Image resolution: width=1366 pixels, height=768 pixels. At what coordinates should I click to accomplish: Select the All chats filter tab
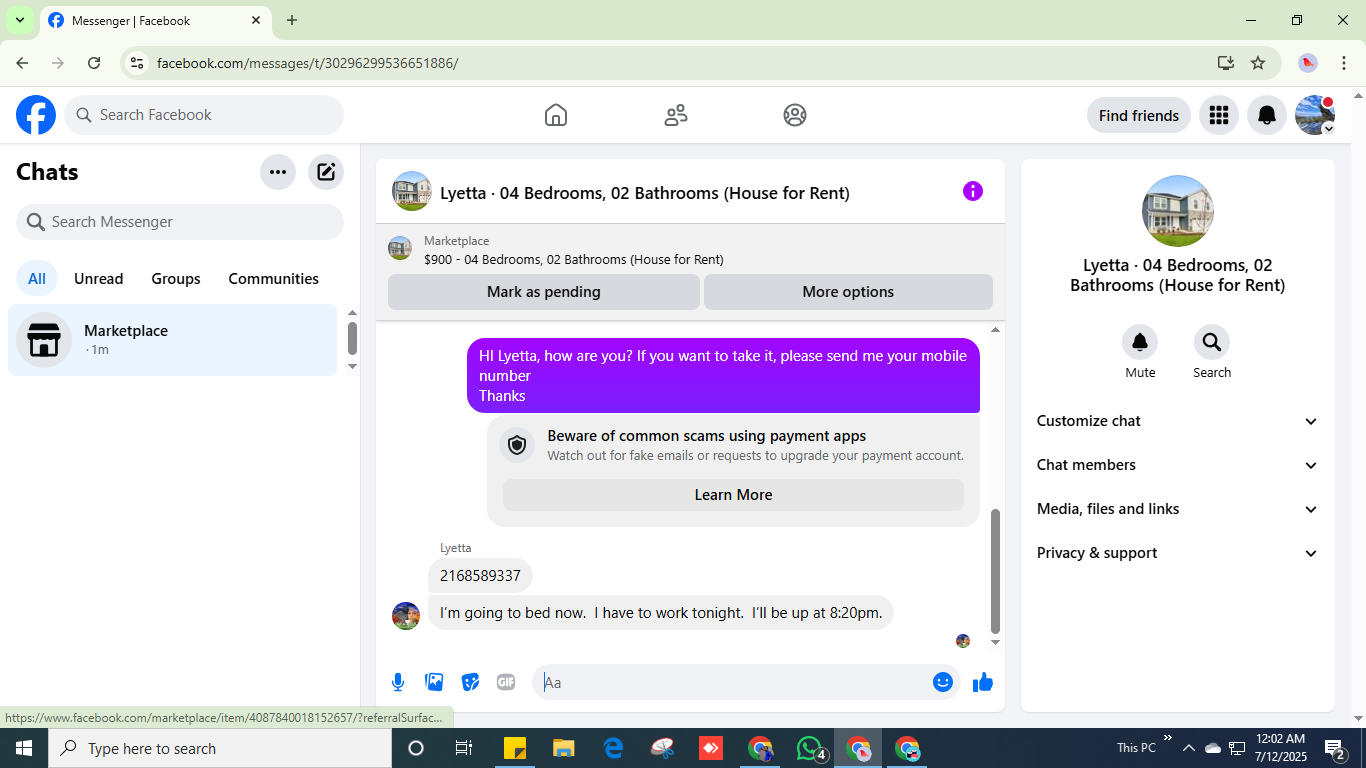coord(37,279)
